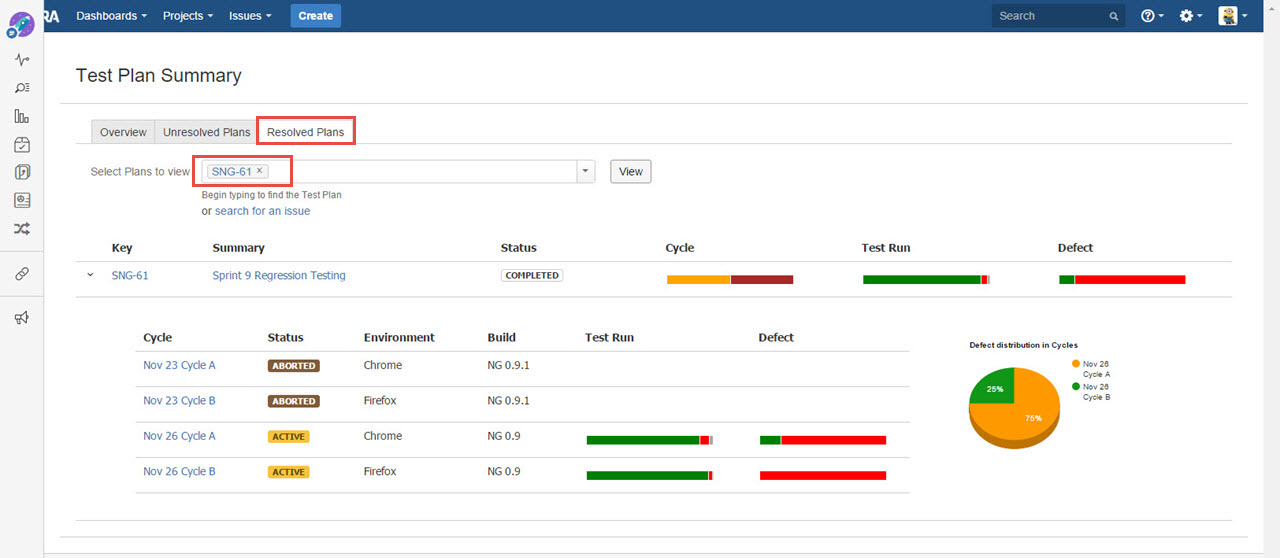
Task: Click NG 0.9 build for Nov 26 Cycle B
Action: point(504,472)
